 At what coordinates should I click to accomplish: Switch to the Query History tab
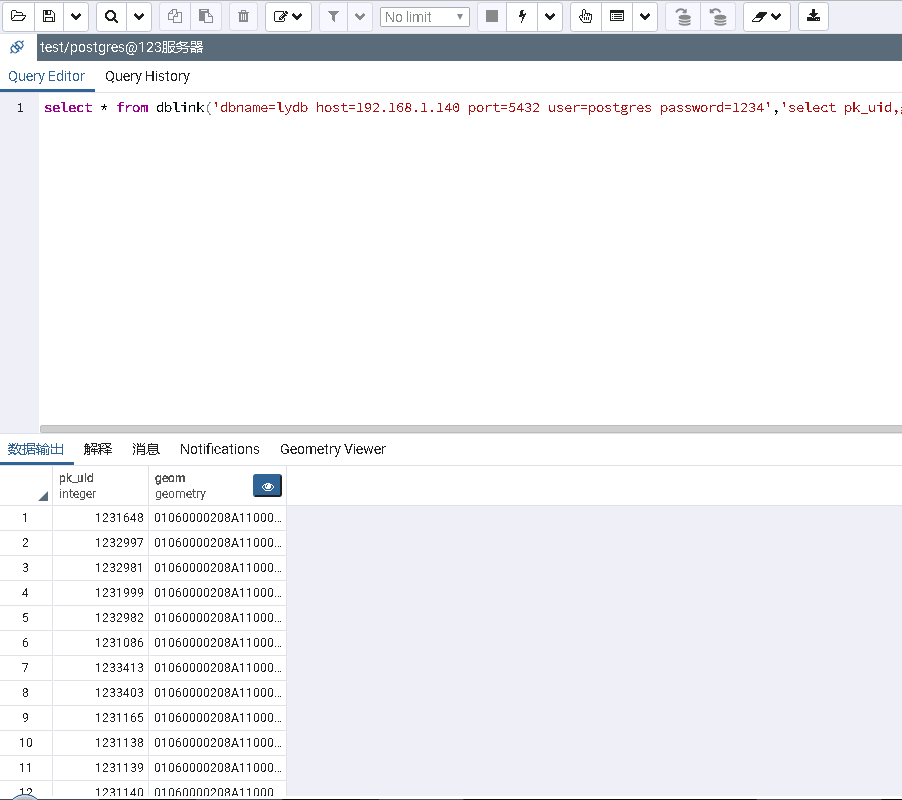147,76
